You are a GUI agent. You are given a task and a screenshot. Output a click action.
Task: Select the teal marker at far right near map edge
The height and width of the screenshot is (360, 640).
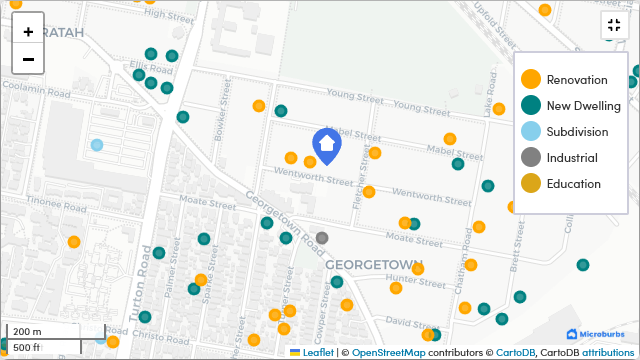[583, 265]
